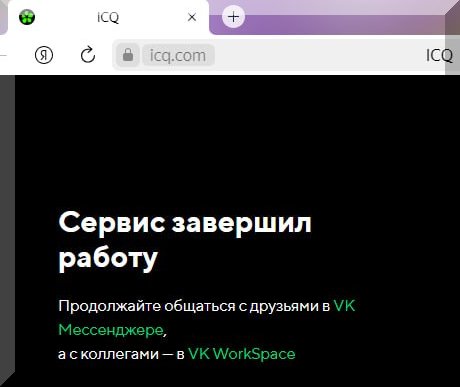
Task: Click text а с коллегами — в
Action: pos(121,354)
